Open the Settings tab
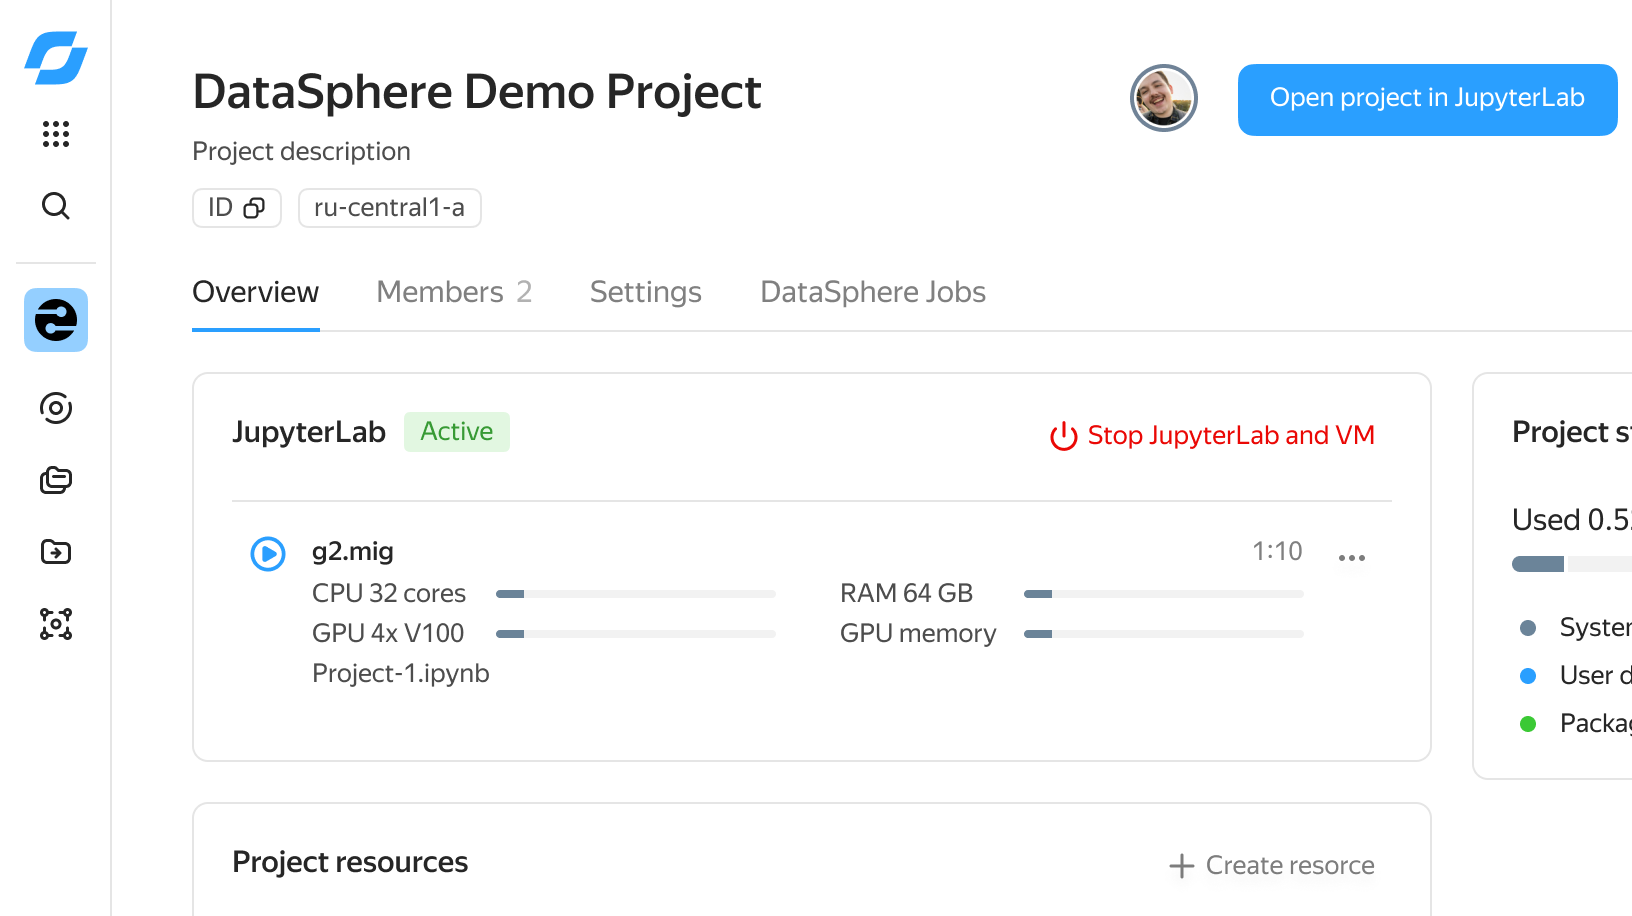The height and width of the screenshot is (916, 1632). pyautogui.click(x=646, y=292)
